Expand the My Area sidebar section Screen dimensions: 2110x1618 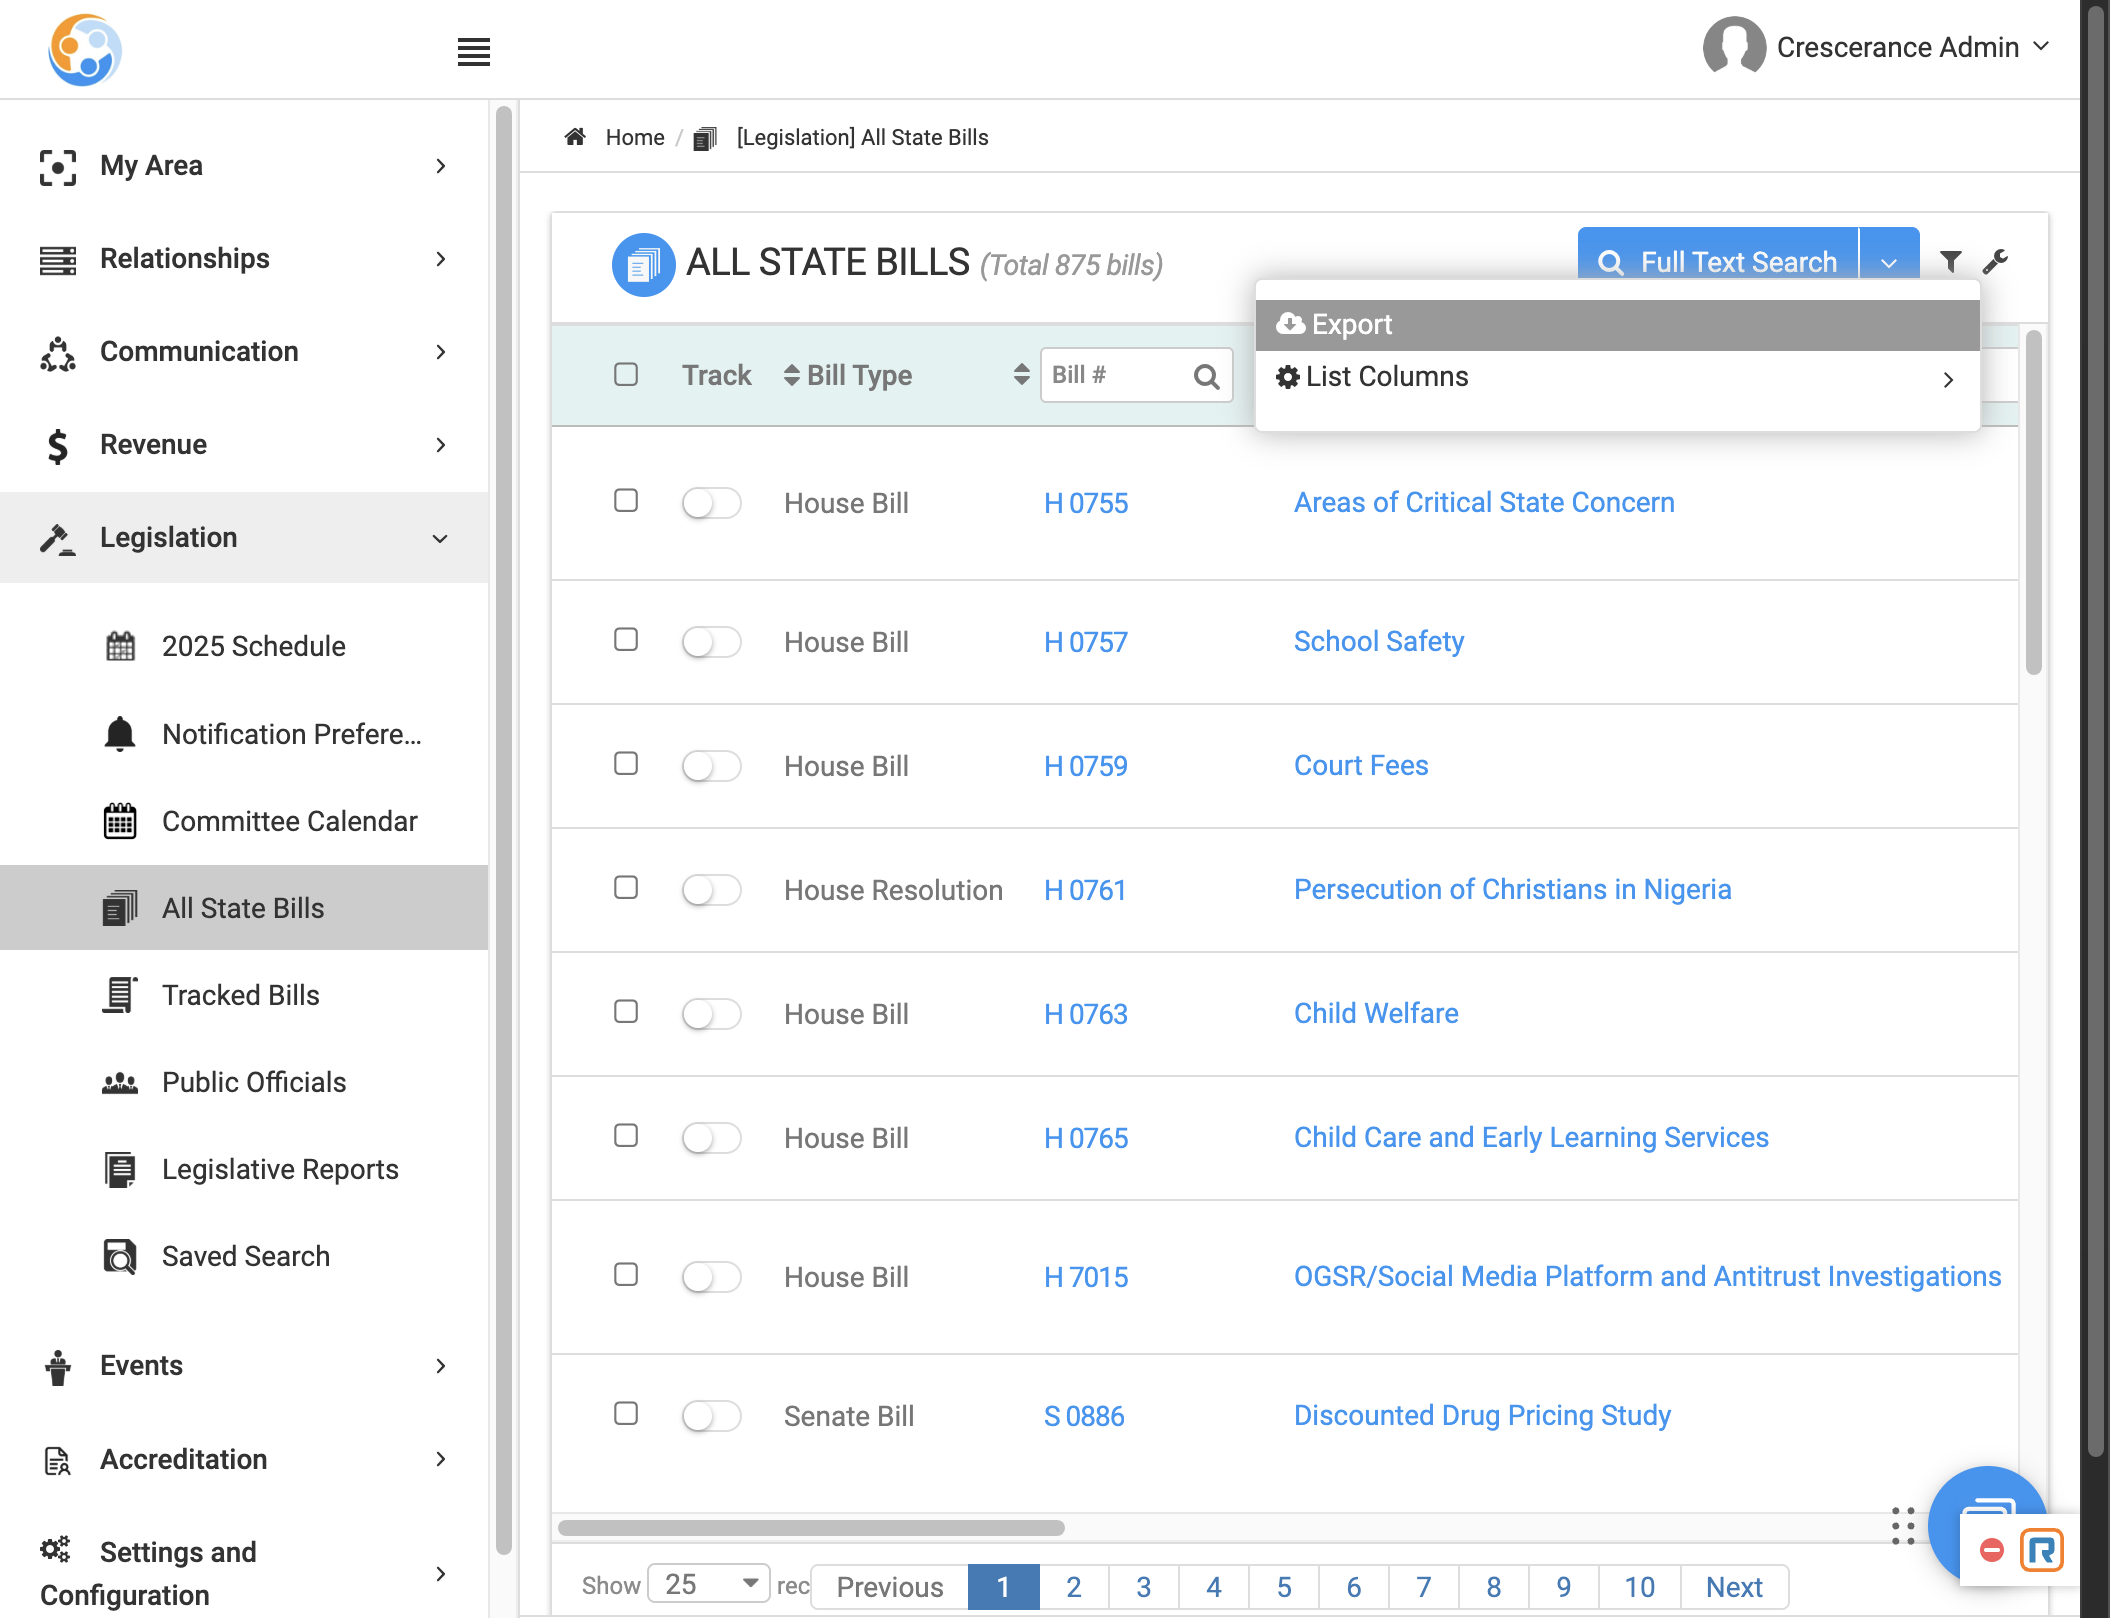point(244,166)
